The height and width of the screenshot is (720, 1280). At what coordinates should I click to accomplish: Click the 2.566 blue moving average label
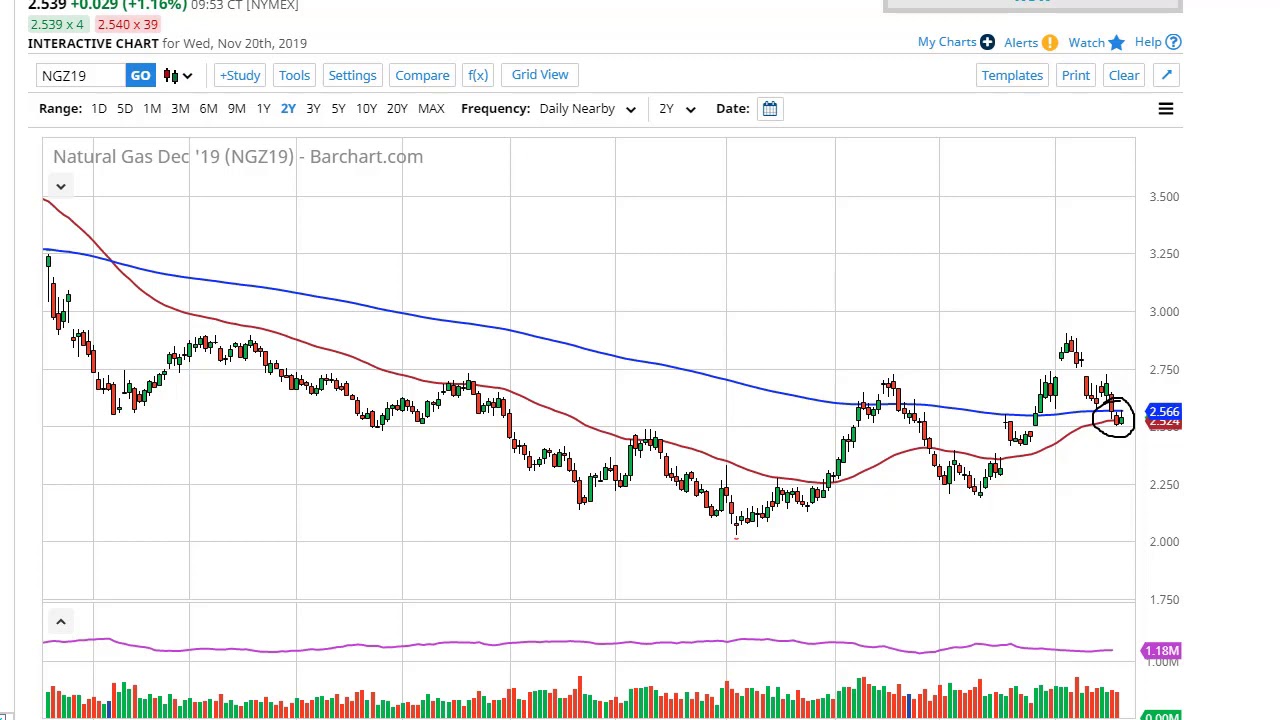1164,411
